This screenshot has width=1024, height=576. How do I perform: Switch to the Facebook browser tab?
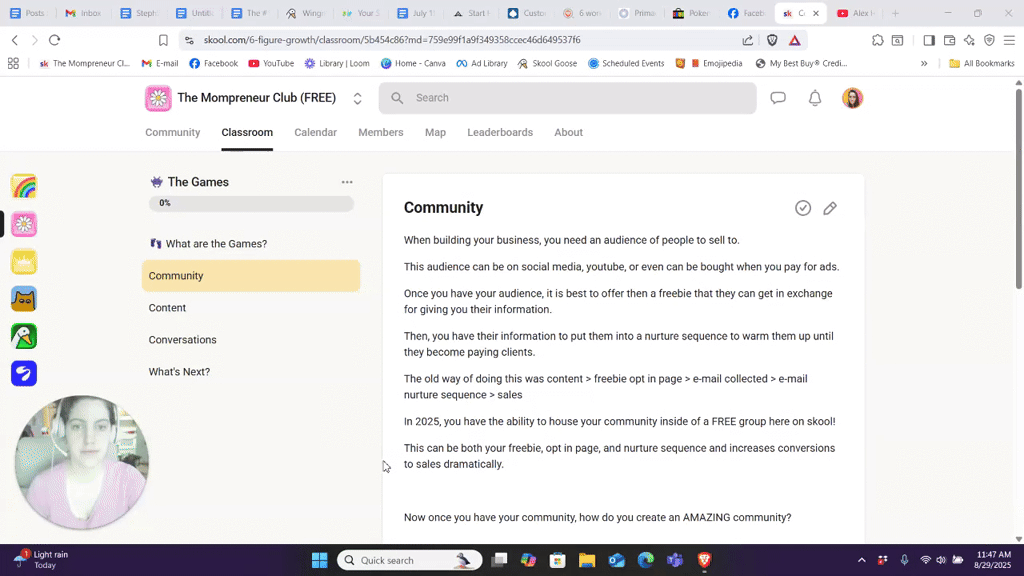tap(747, 13)
